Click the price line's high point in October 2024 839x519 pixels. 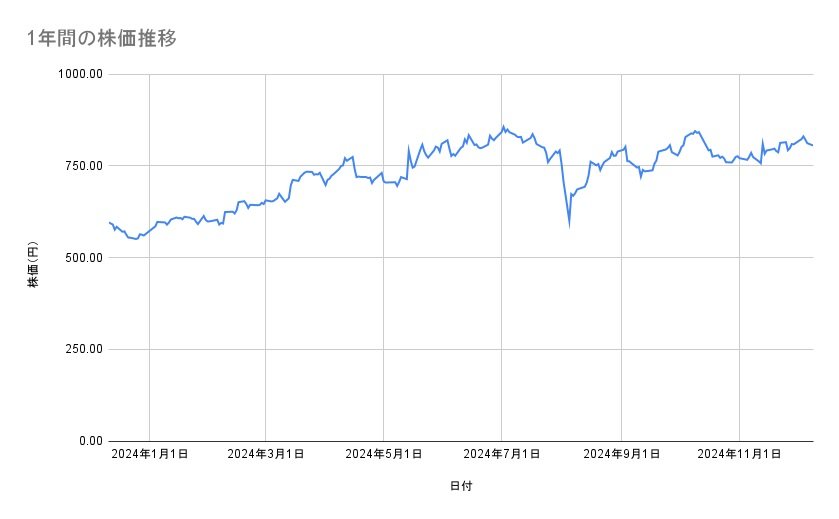(x=694, y=130)
